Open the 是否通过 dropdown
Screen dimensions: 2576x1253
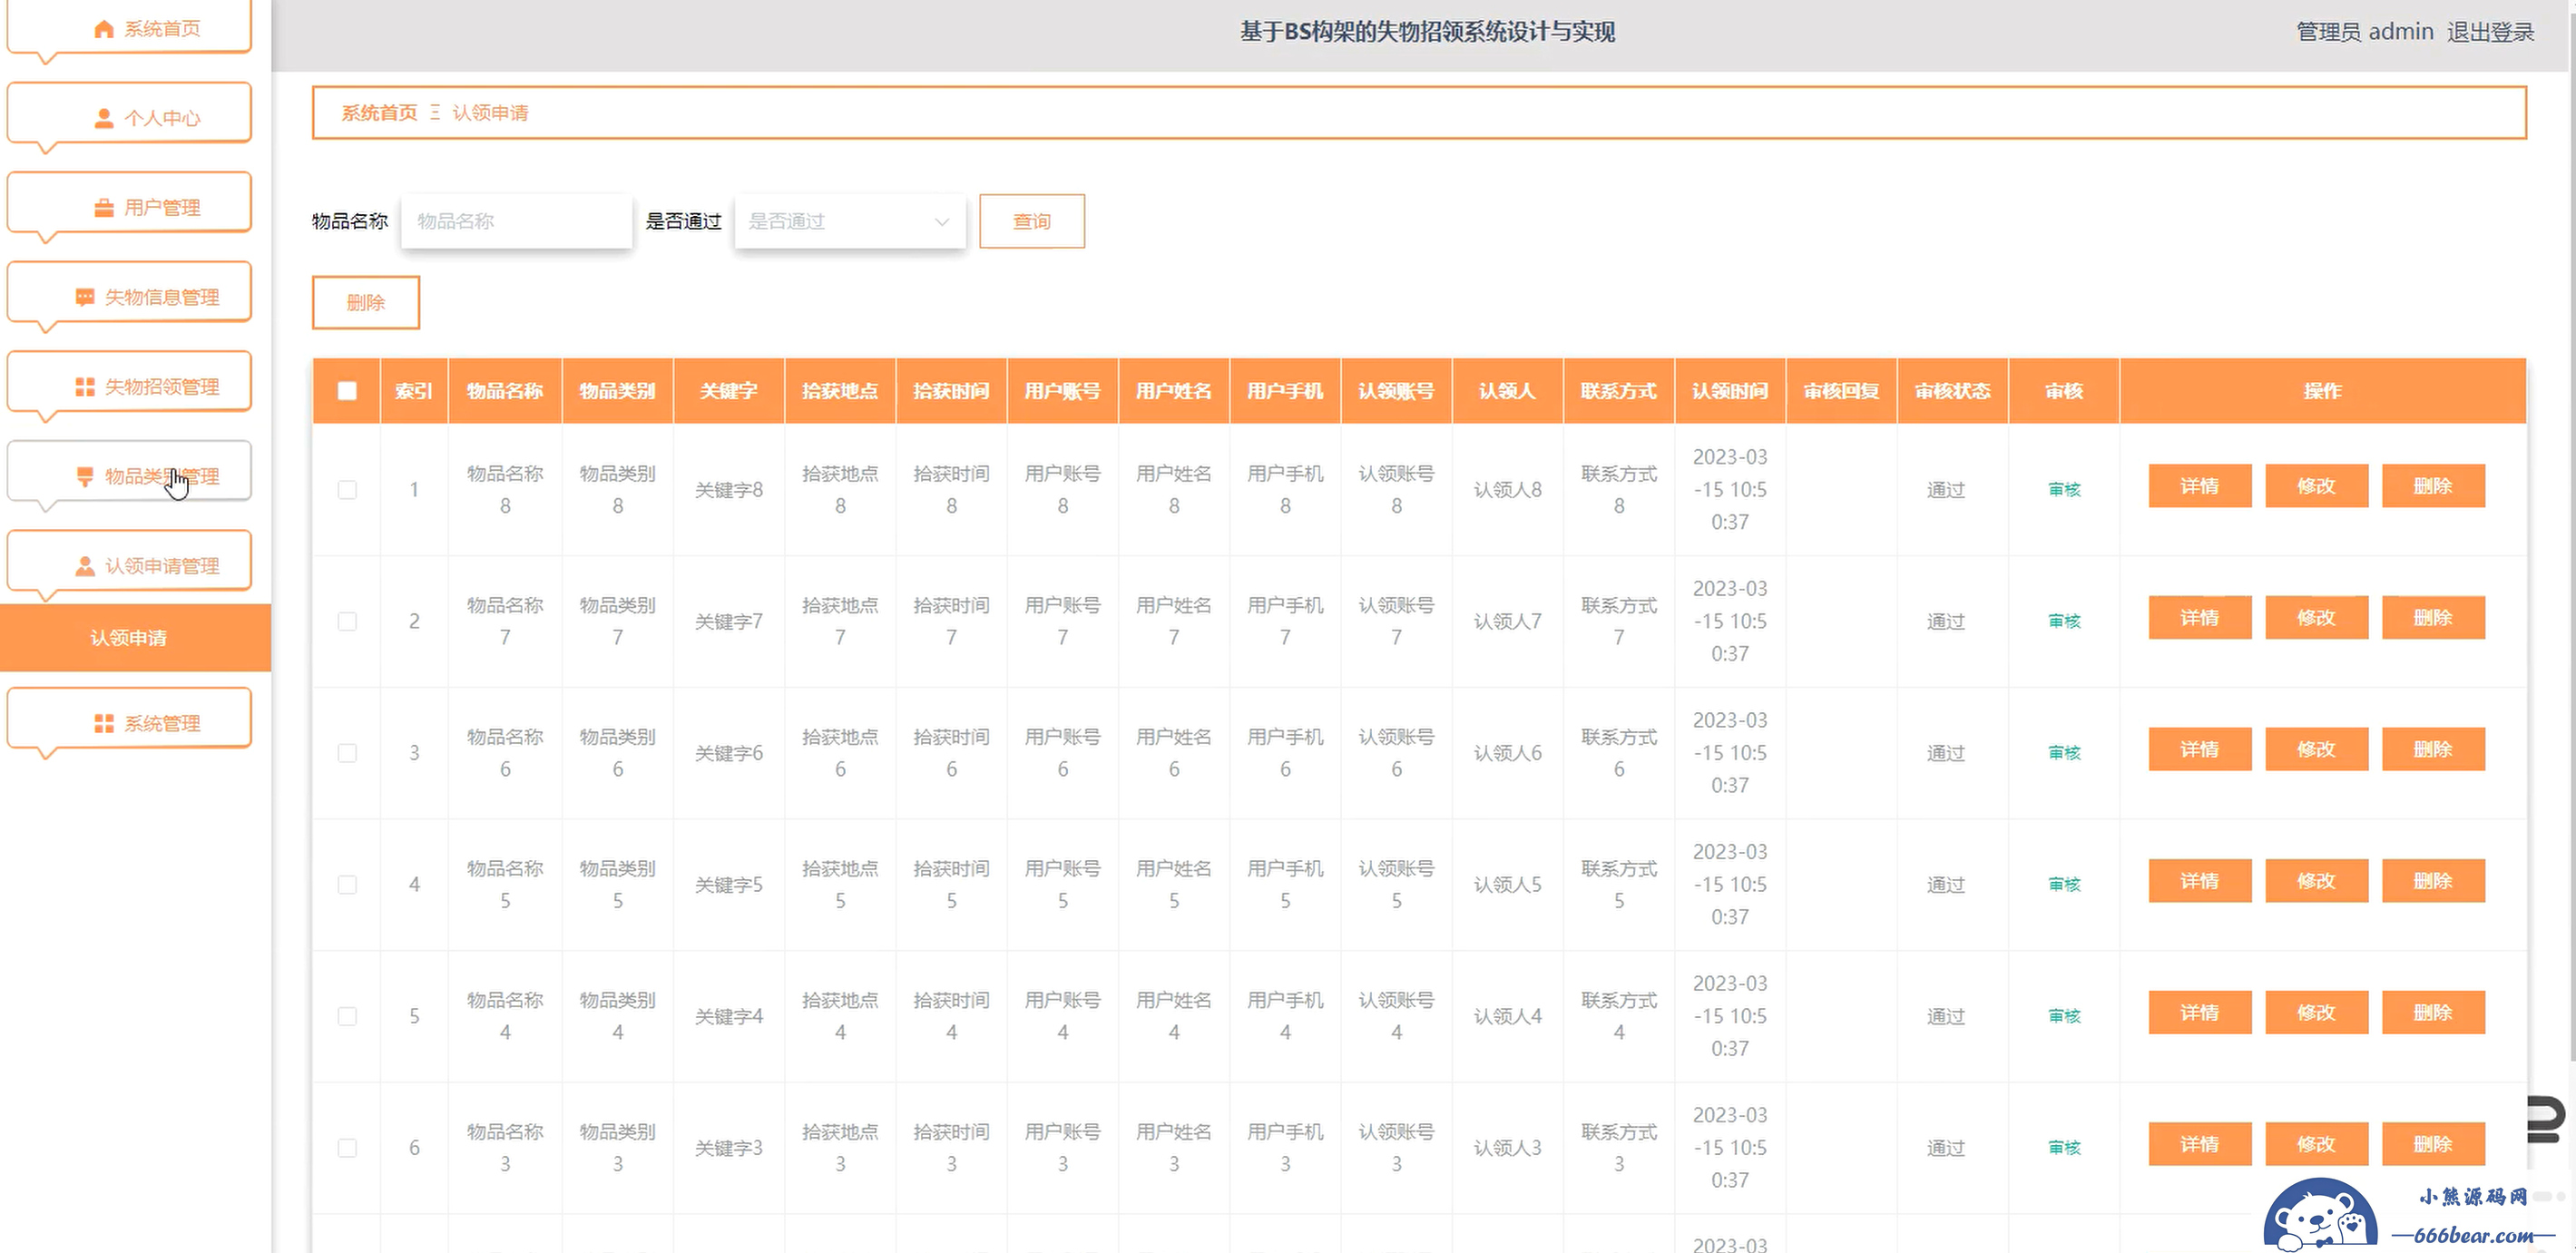(850, 221)
